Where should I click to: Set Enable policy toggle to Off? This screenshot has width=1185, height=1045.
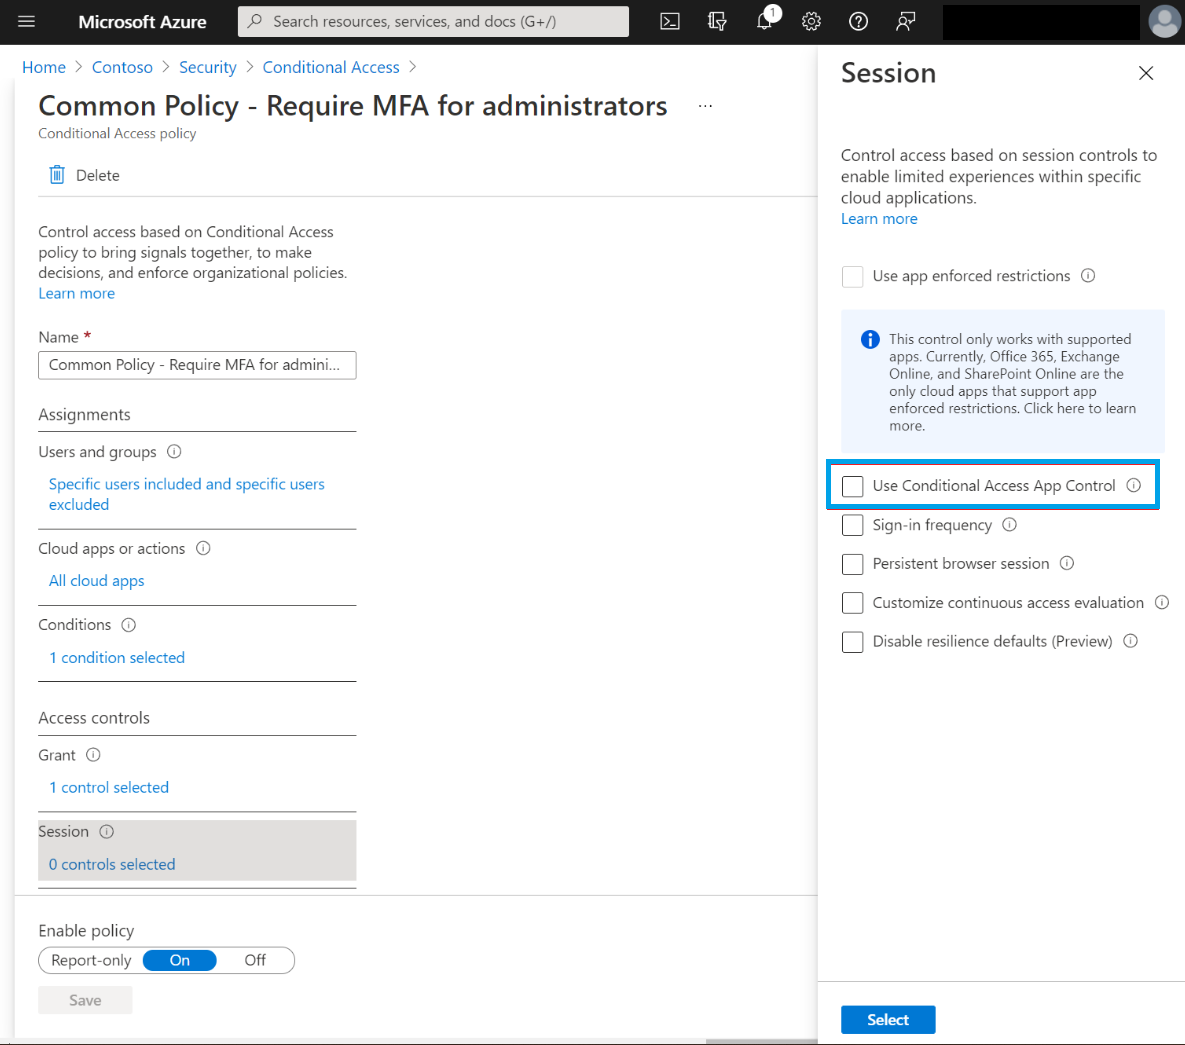[x=255, y=960]
